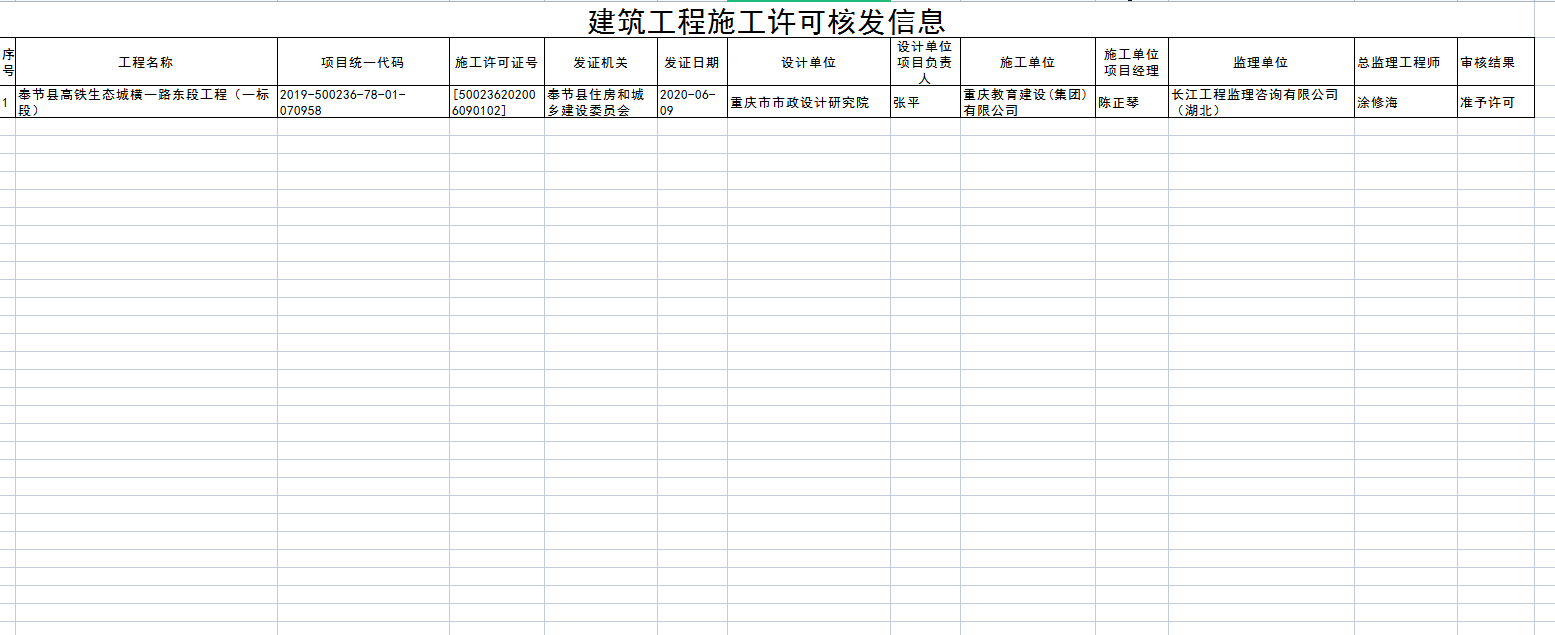Click the 序号 header cell
1555x635 pixels.
8,62
